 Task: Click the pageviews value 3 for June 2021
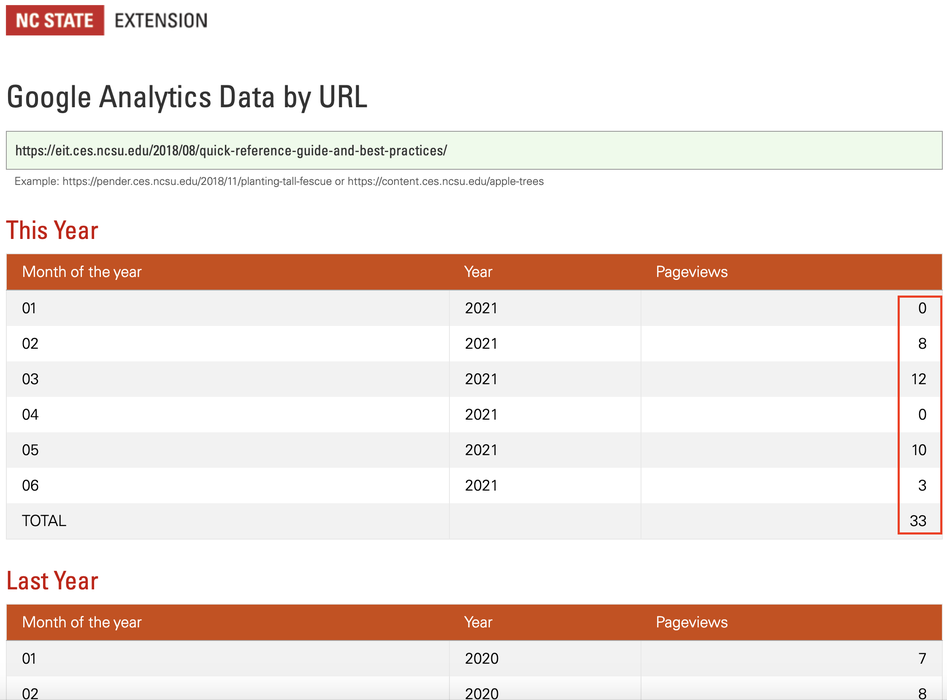click(921, 486)
